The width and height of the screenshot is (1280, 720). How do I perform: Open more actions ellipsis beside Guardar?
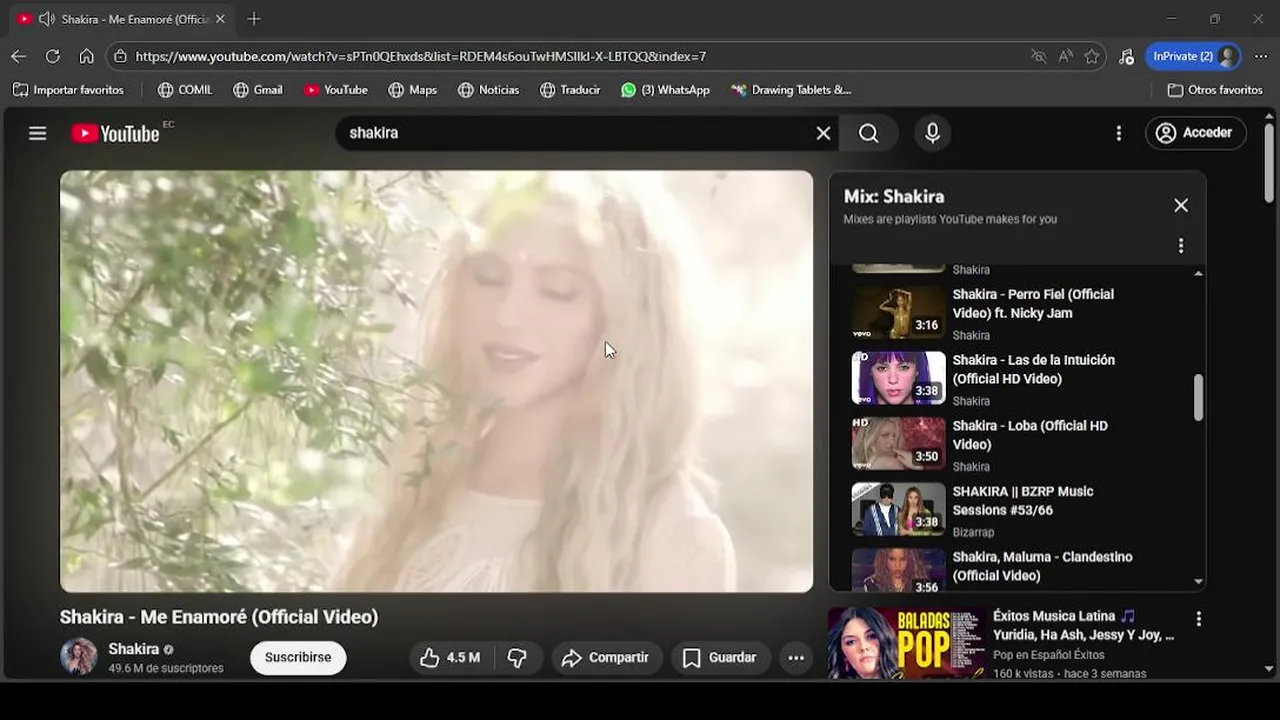pos(796,657)
